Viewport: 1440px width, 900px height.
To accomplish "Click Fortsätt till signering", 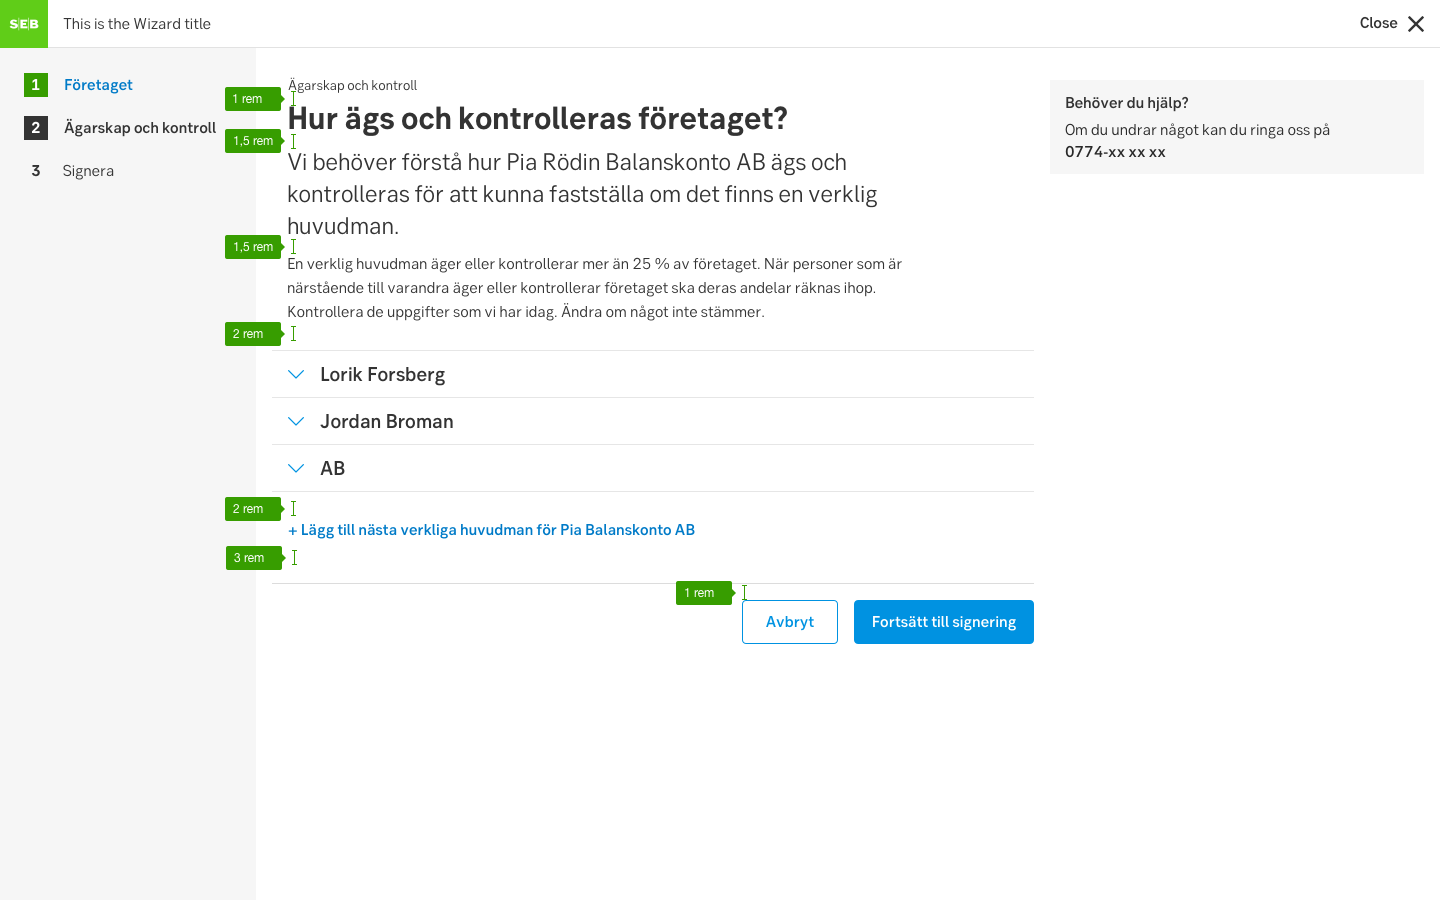I will coord(943,622).
